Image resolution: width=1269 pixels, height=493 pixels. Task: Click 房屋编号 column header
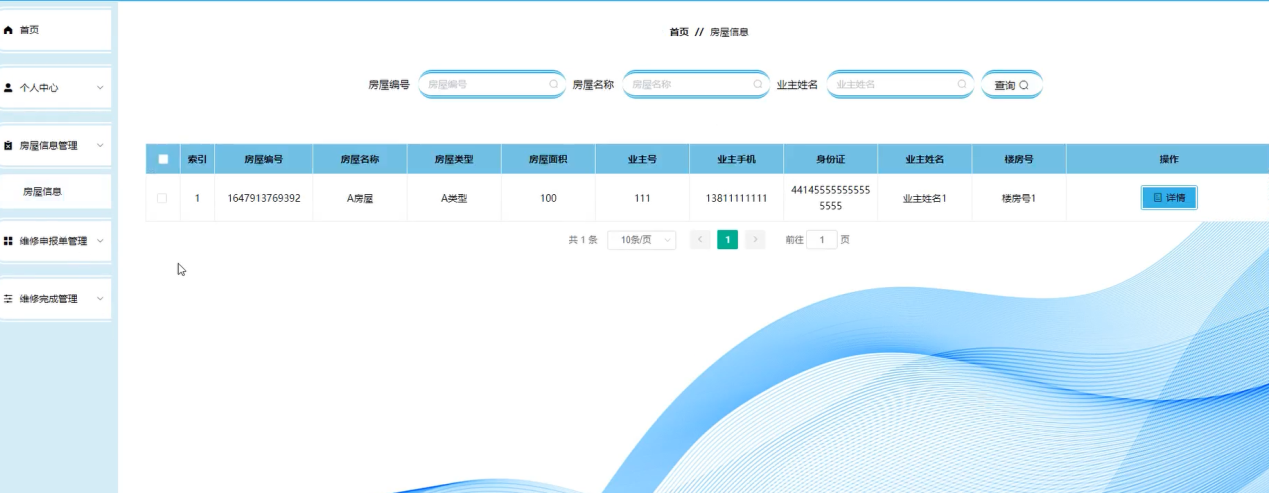tap(264, 159)
